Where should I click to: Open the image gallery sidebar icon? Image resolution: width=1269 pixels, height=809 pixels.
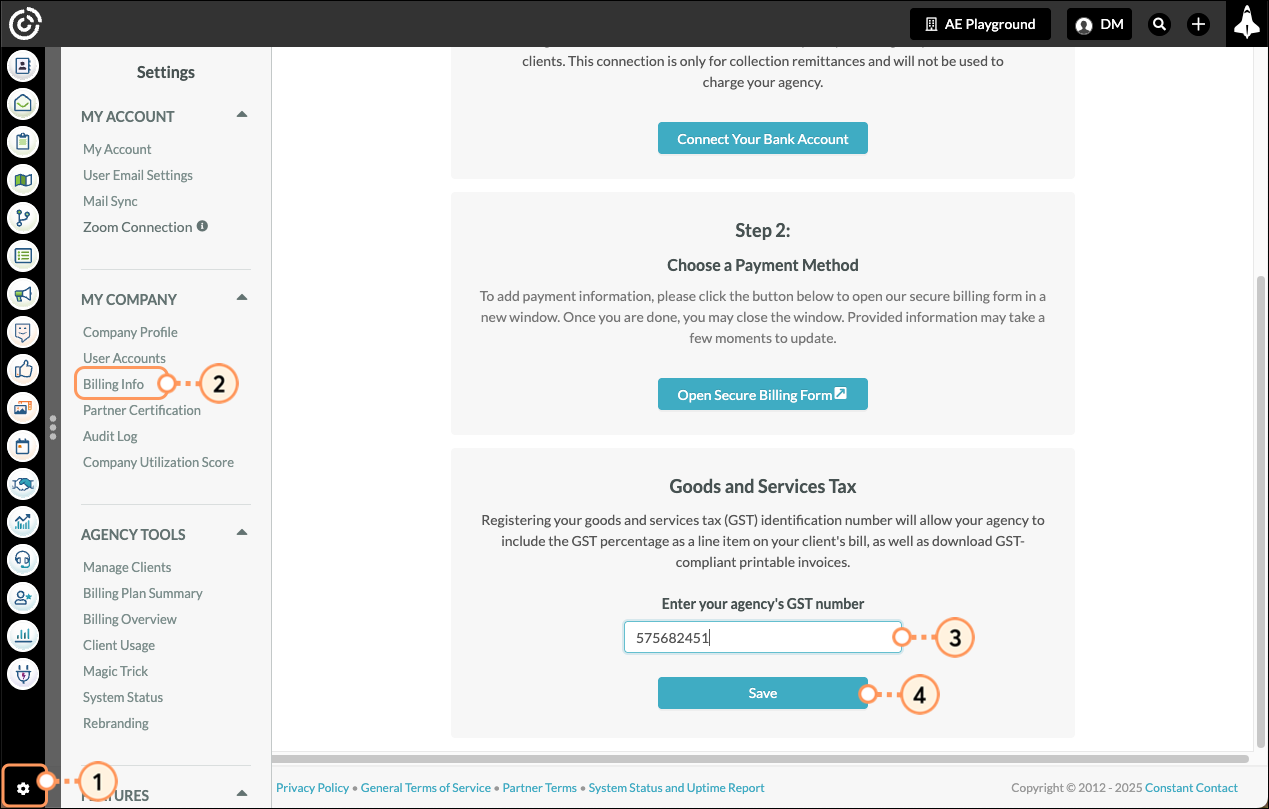click(x=23, y=408)
